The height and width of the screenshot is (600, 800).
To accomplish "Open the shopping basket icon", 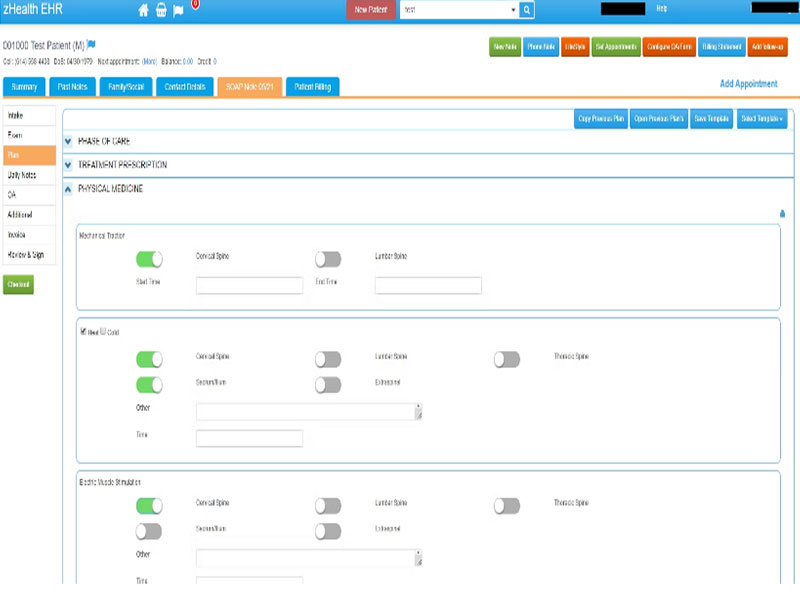I will click(x=161, y=10).
